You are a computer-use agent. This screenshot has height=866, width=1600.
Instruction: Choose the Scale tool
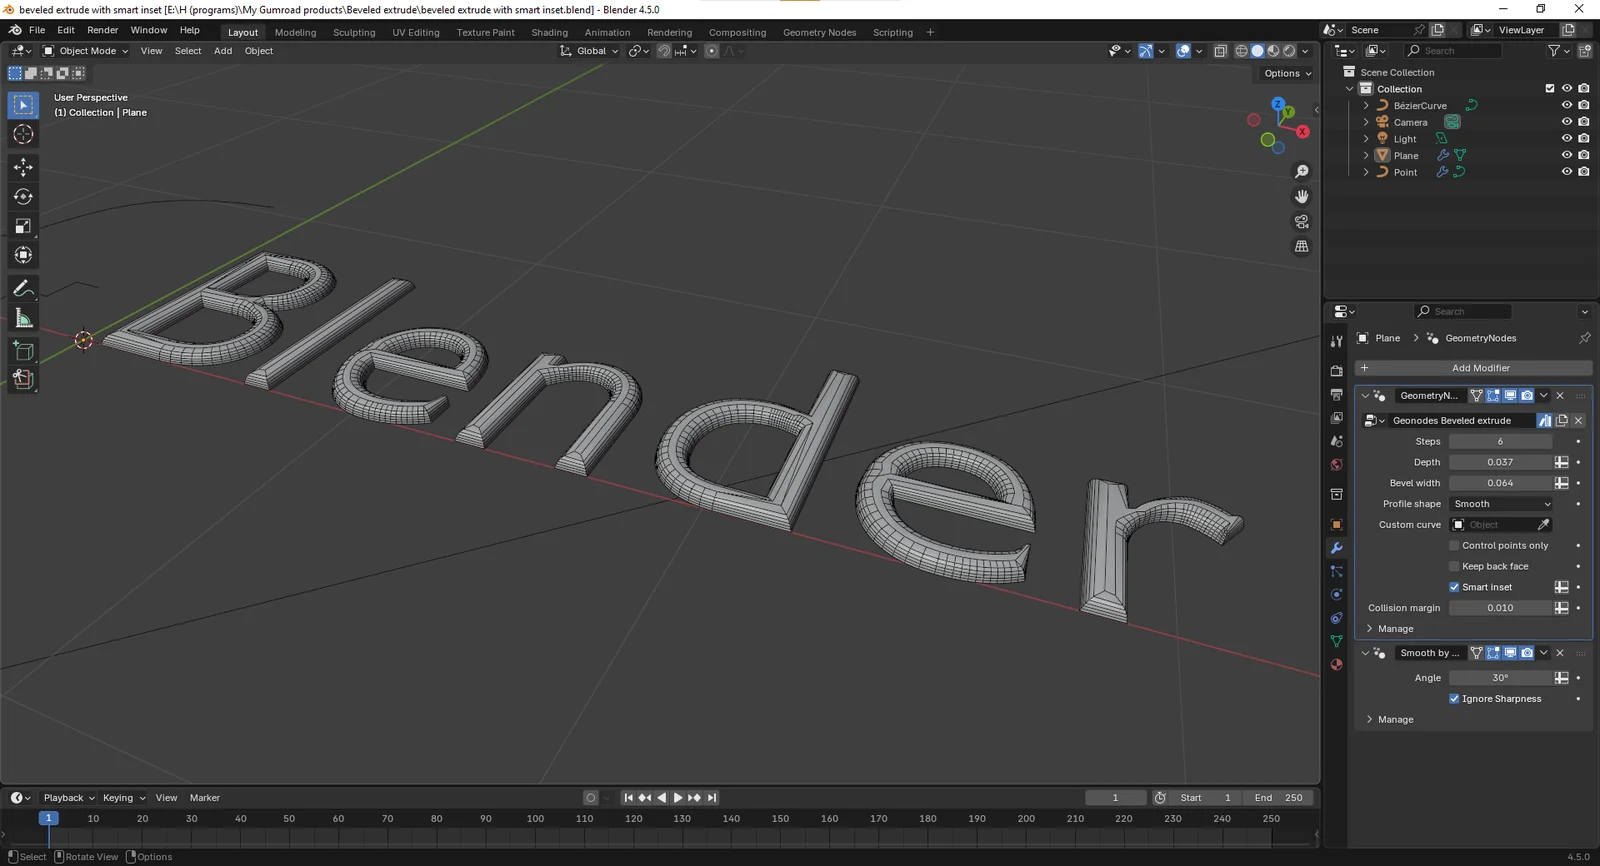tap(23, 226)
